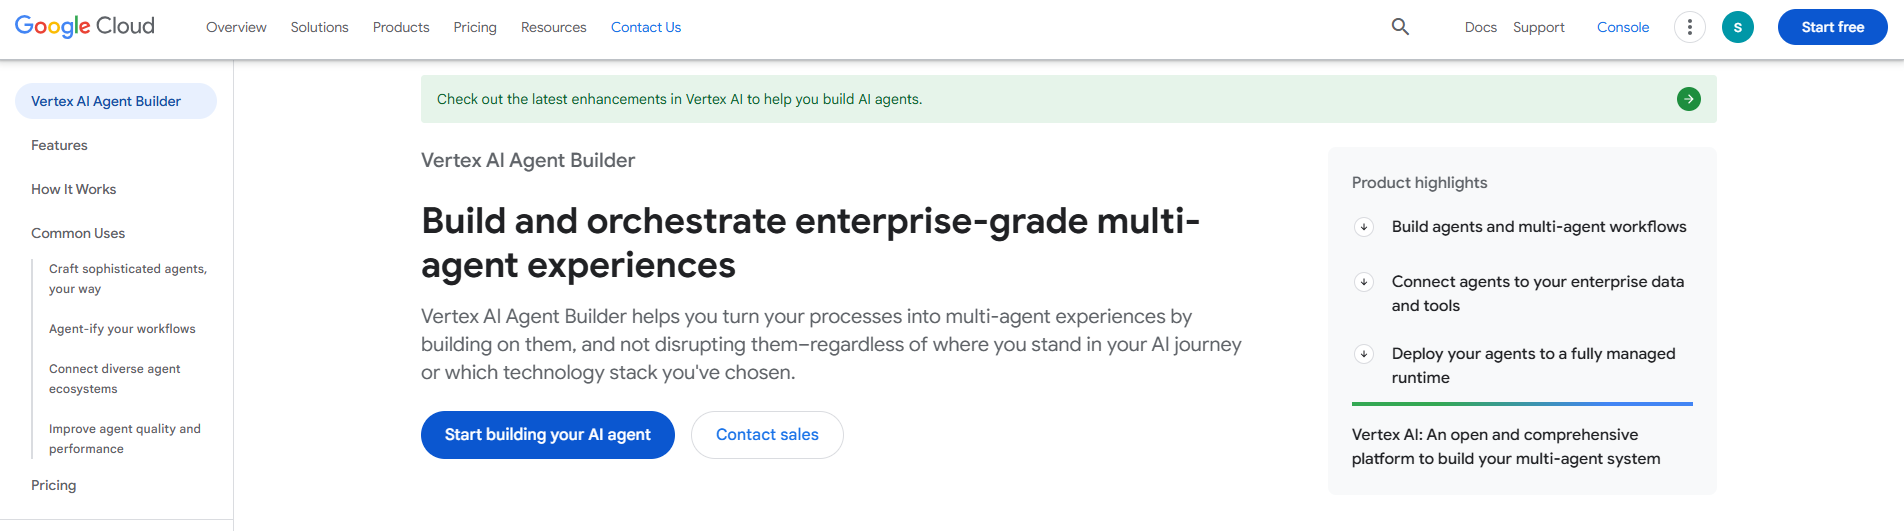Open the three-dot more options menu

coord(1690,27)
